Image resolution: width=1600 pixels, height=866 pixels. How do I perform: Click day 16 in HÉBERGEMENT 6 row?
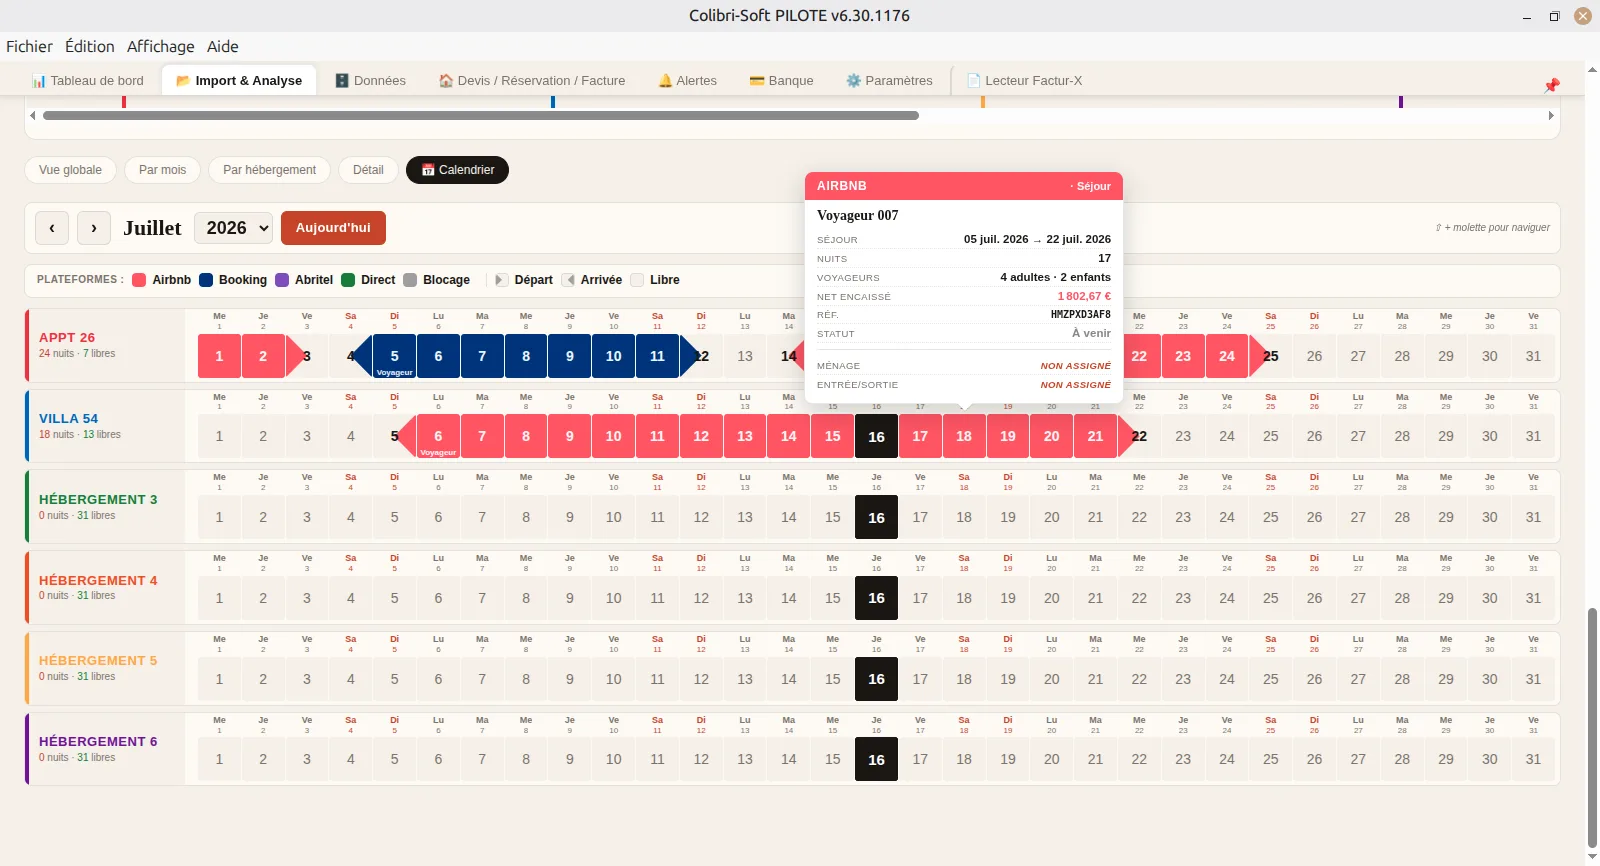click(876, 759)
